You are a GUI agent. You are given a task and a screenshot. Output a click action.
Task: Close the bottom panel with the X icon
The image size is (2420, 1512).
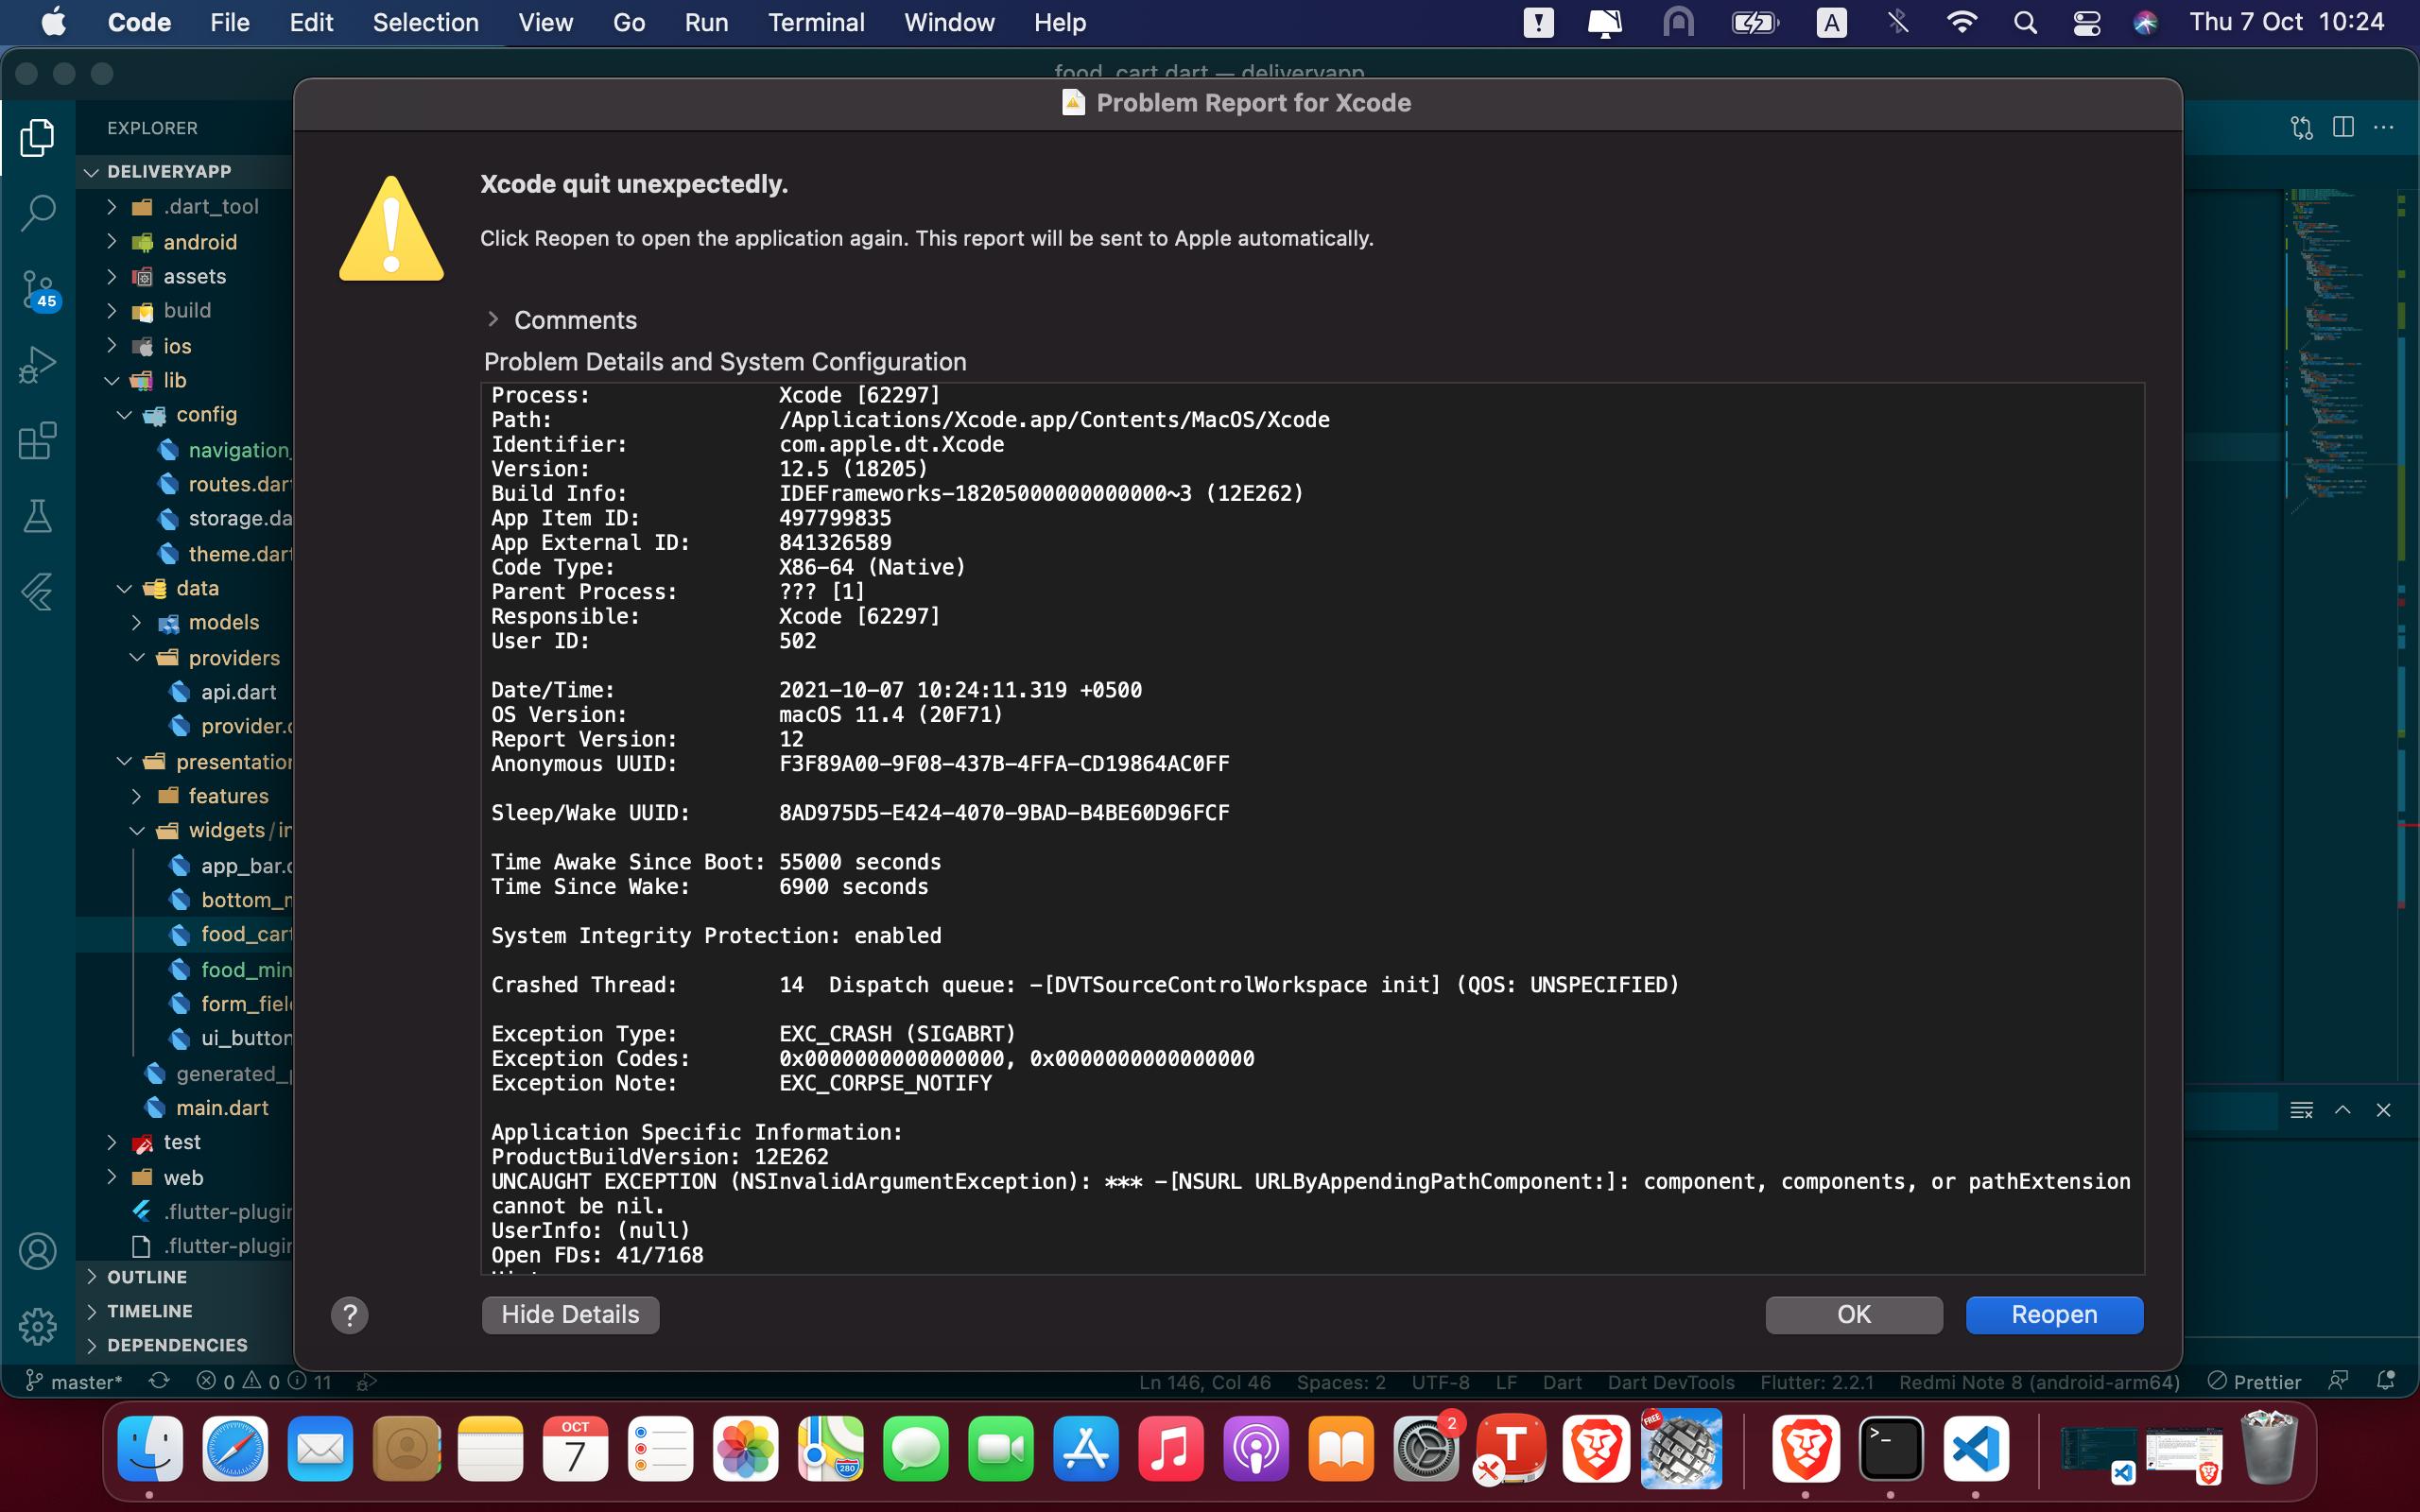[2384, 1110]
